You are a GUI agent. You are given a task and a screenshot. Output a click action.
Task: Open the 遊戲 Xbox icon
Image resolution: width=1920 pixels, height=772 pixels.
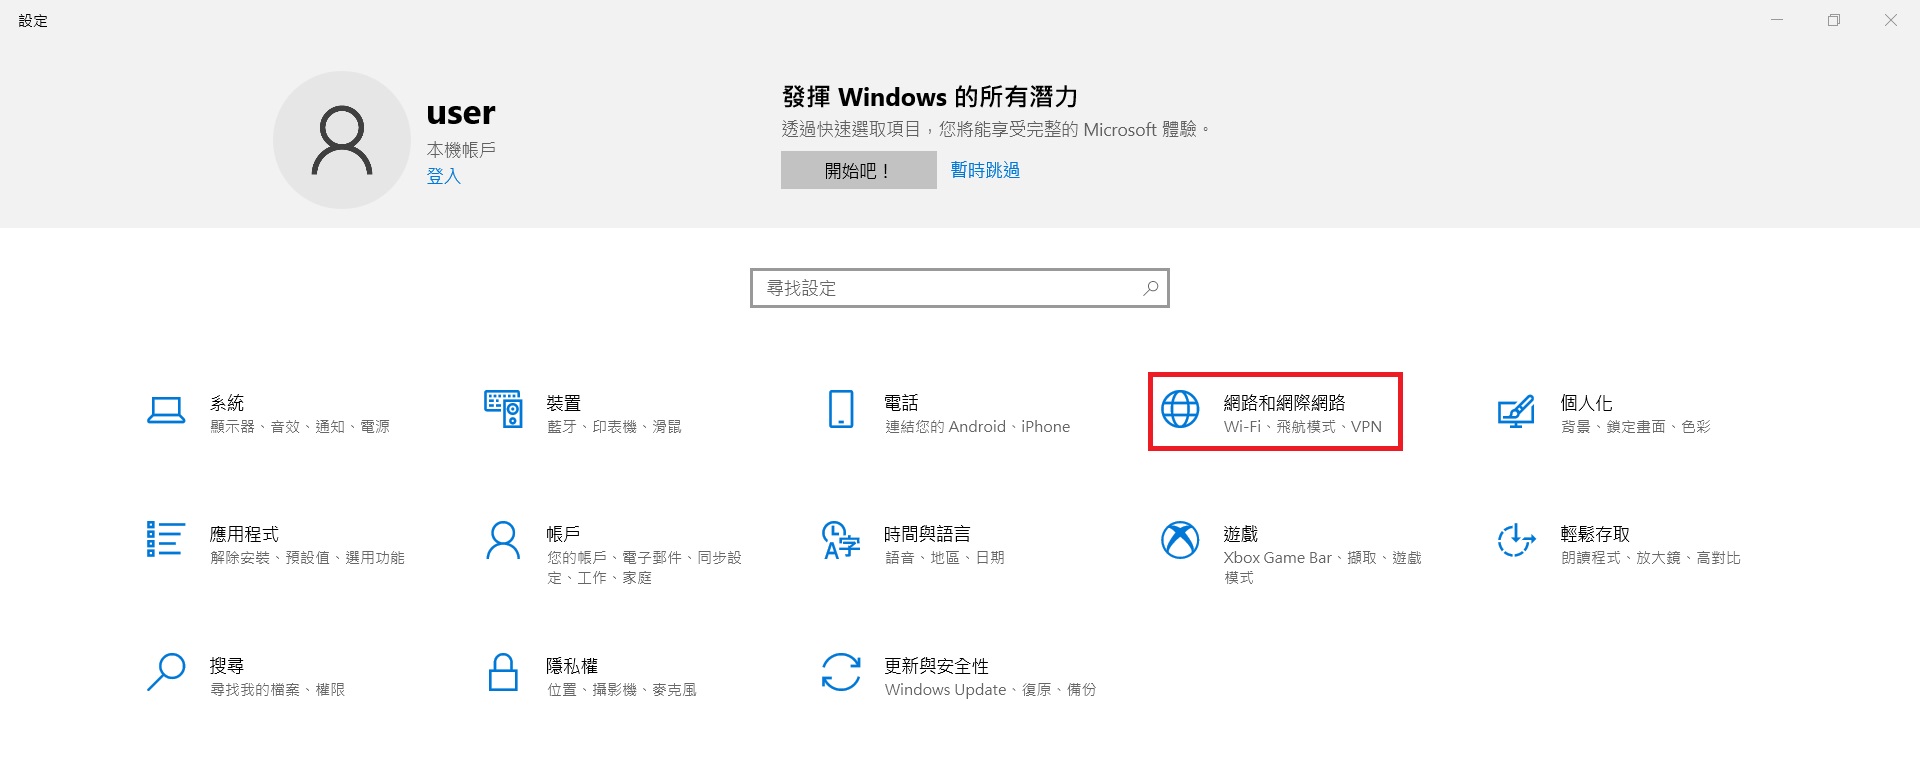1180,540
